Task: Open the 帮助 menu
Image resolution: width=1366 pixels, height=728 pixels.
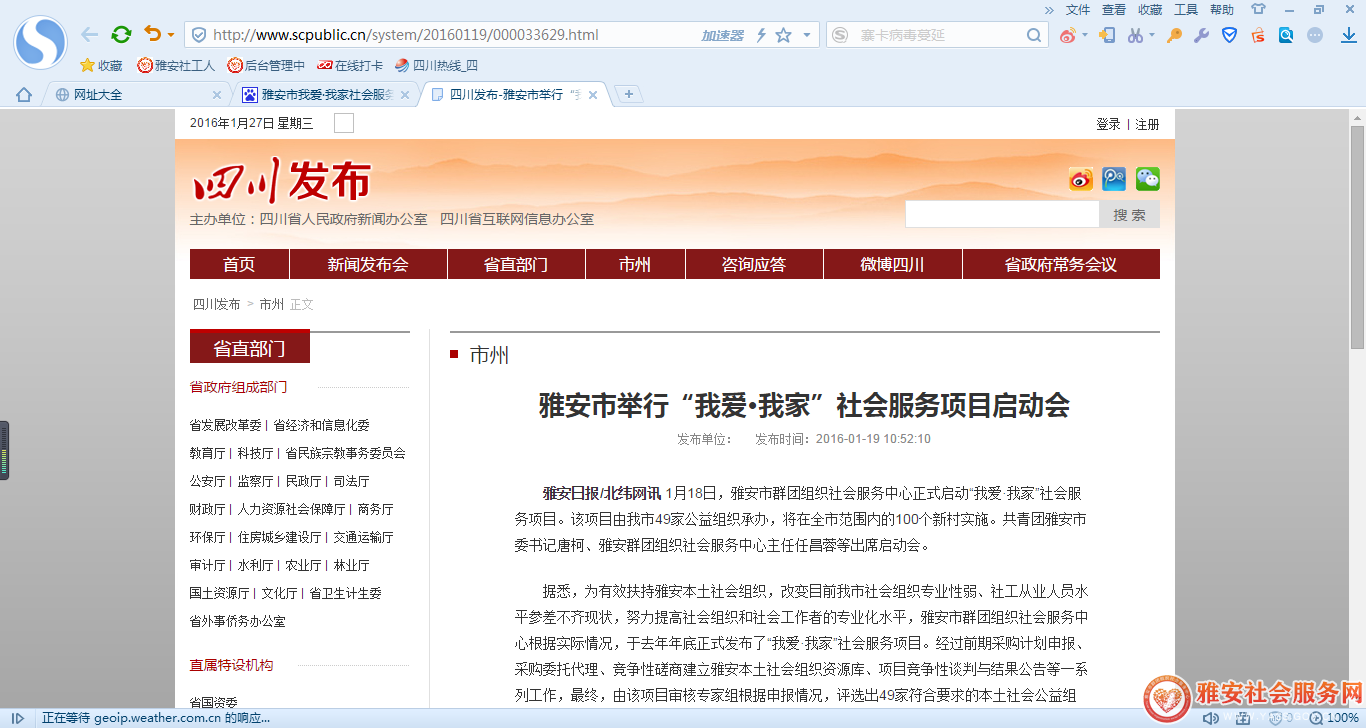Action: pos(1222,10)
